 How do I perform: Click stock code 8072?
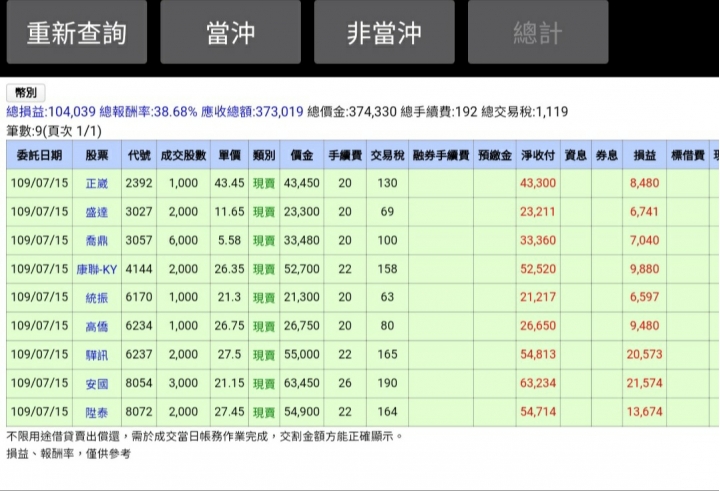(139, 412)
